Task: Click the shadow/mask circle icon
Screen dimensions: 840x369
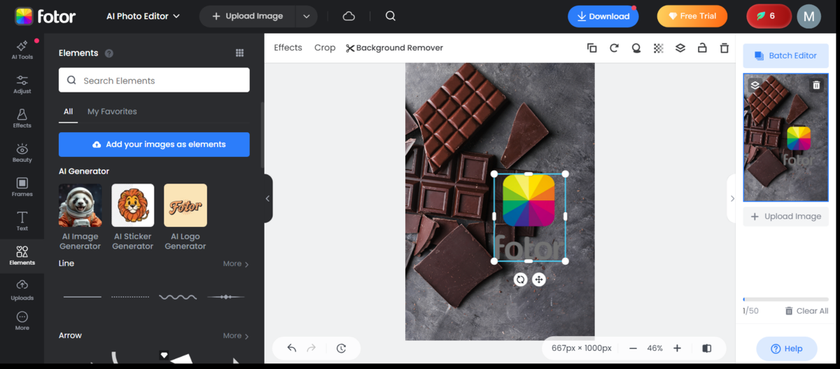Action: click(x=636, y=48)
